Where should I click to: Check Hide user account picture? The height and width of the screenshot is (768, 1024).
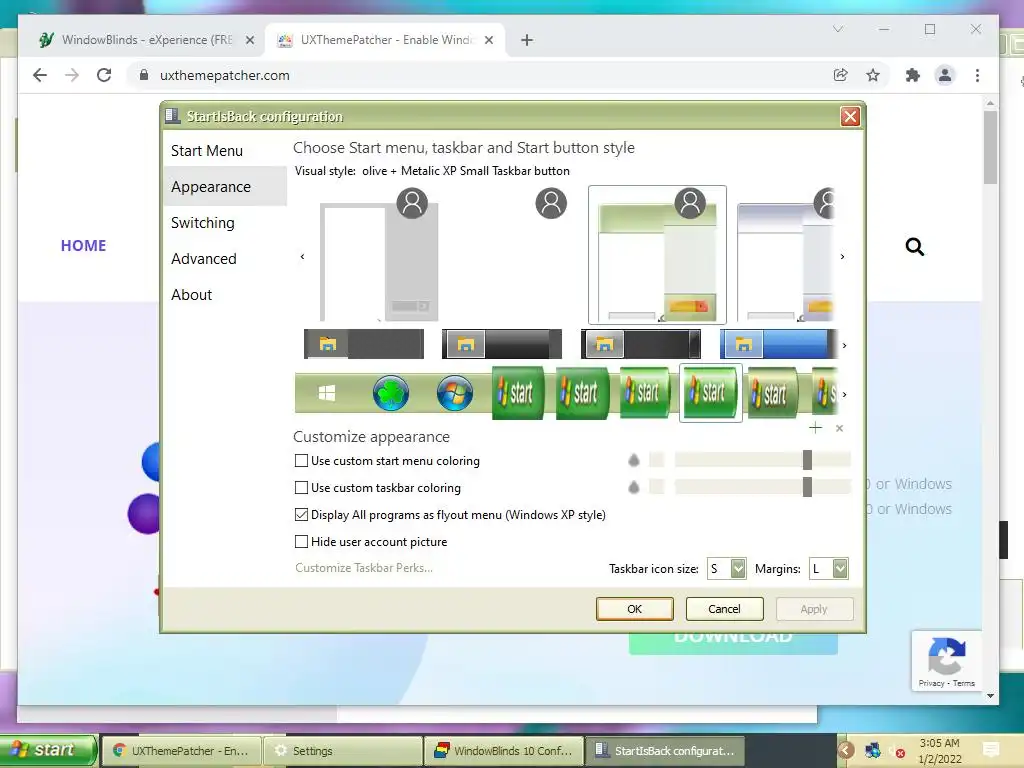pos(301,541)
